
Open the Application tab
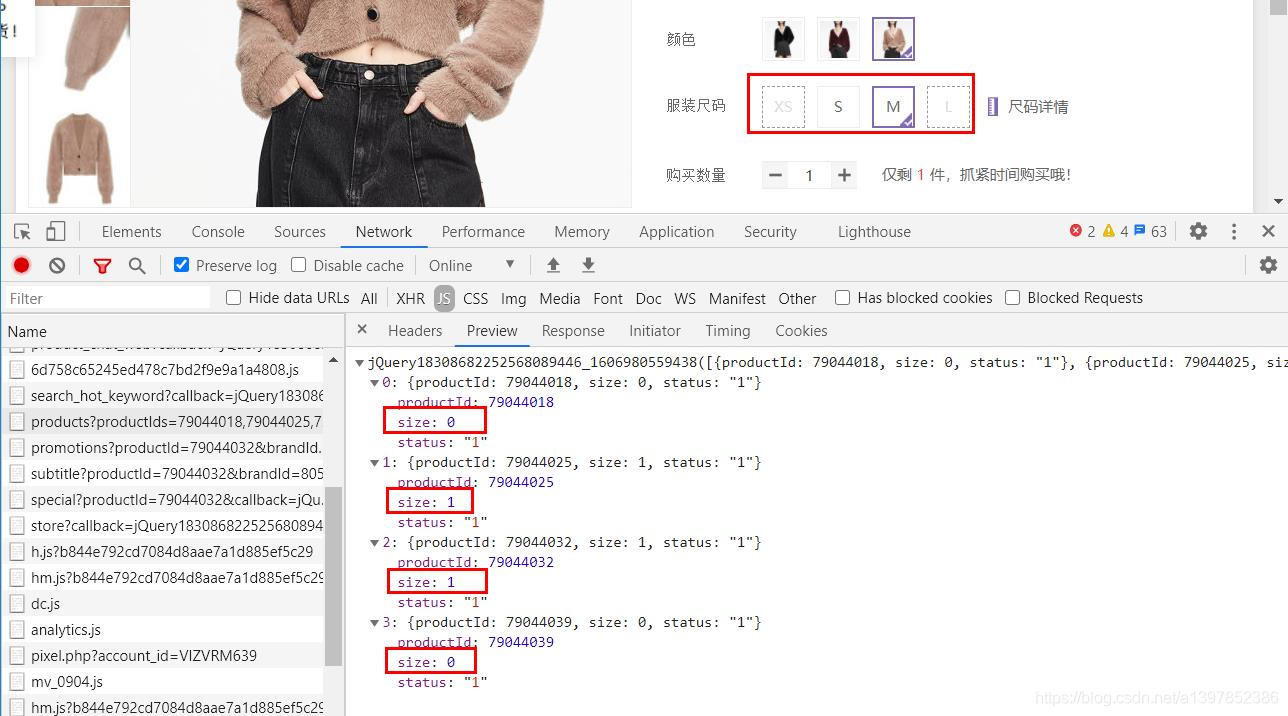coord(677,231)
